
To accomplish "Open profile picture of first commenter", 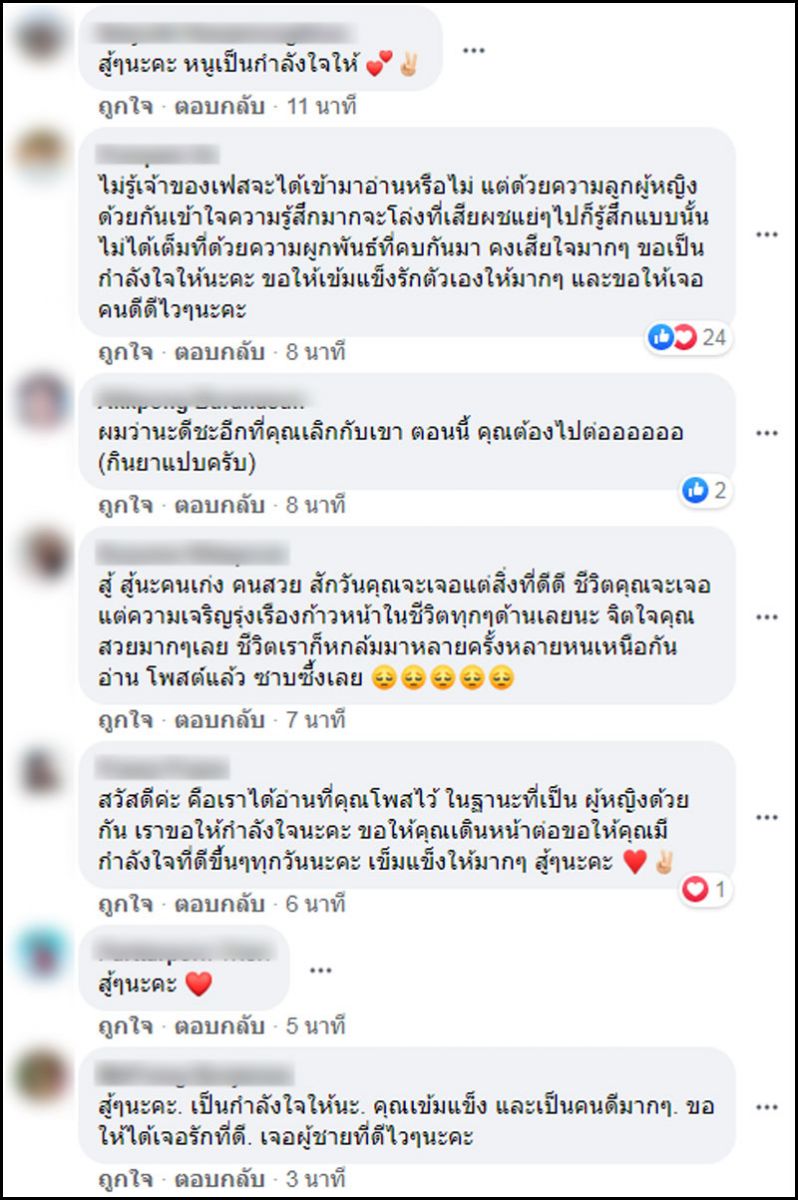I will [42, 40].
